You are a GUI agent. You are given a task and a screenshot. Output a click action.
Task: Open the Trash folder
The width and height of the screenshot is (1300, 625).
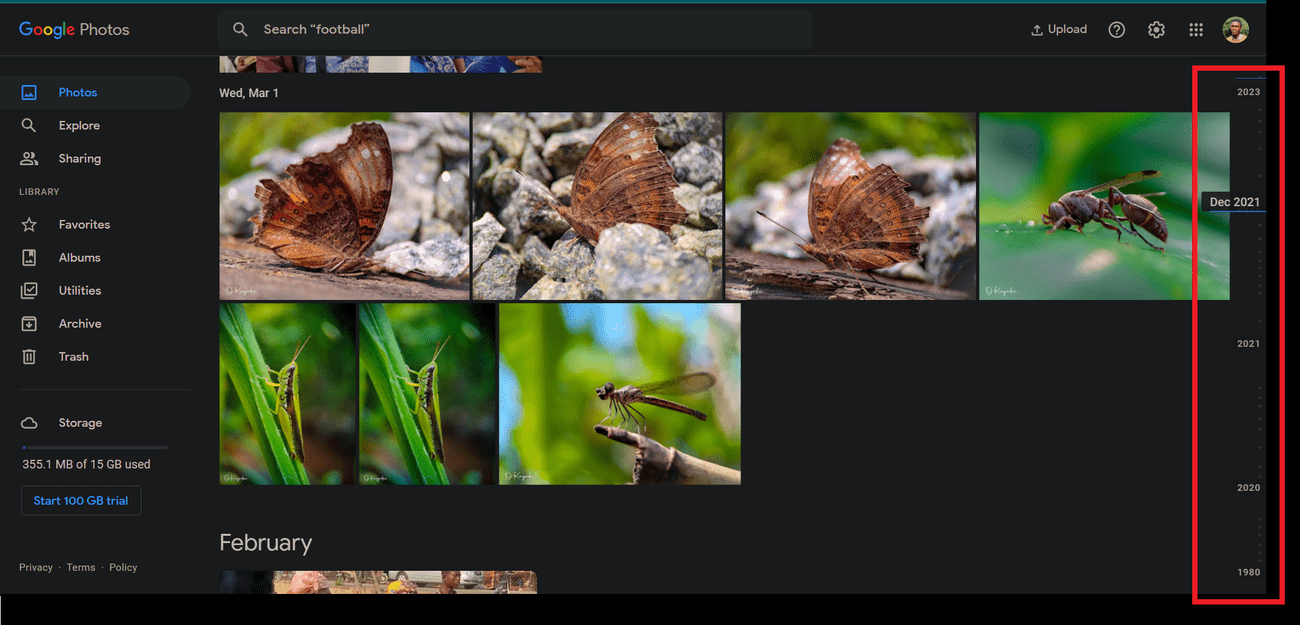[73, 357]
